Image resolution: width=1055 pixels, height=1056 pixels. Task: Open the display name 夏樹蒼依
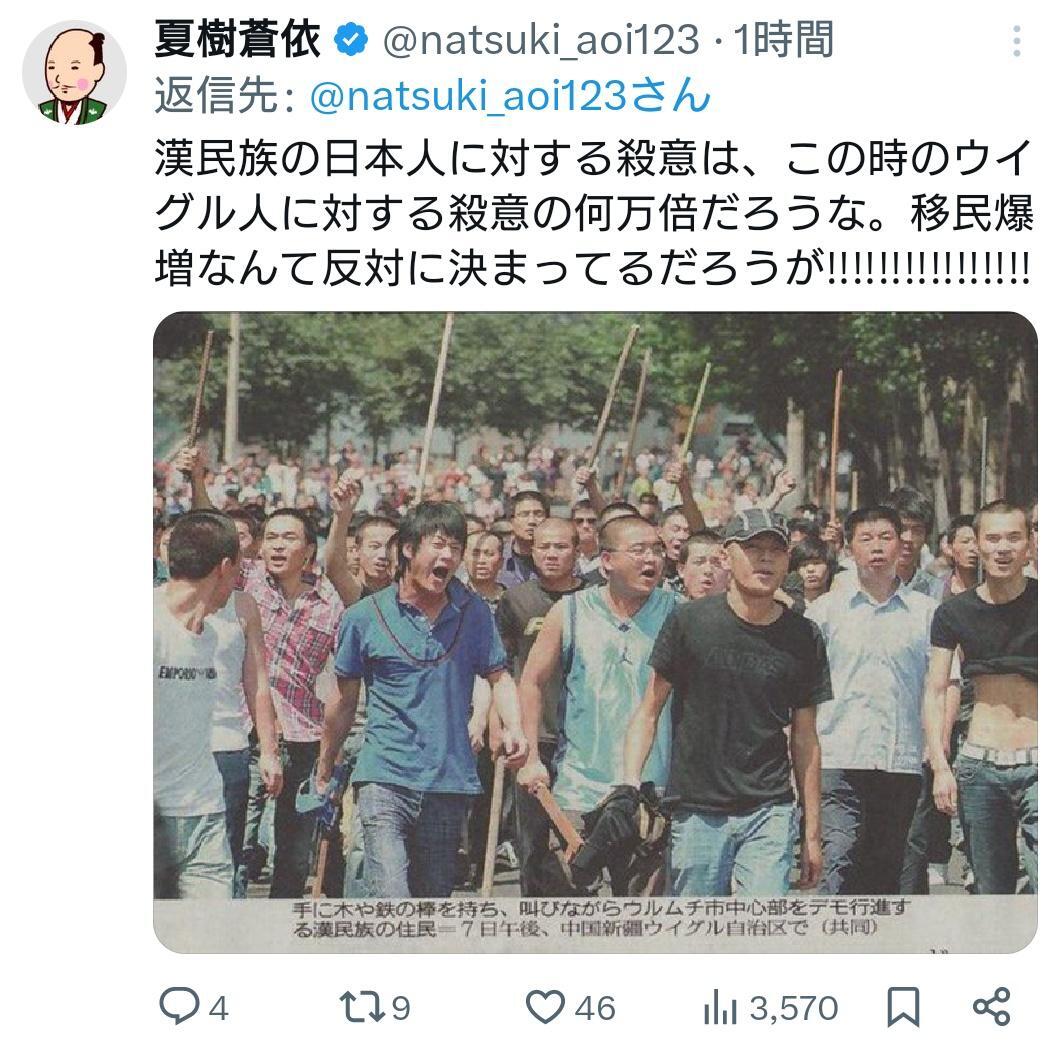[238, 39]
